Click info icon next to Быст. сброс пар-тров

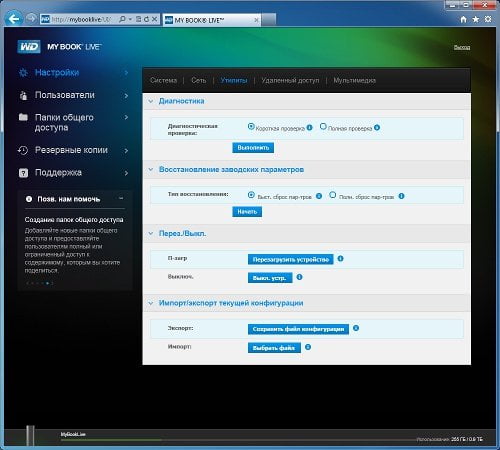[319, 196]
